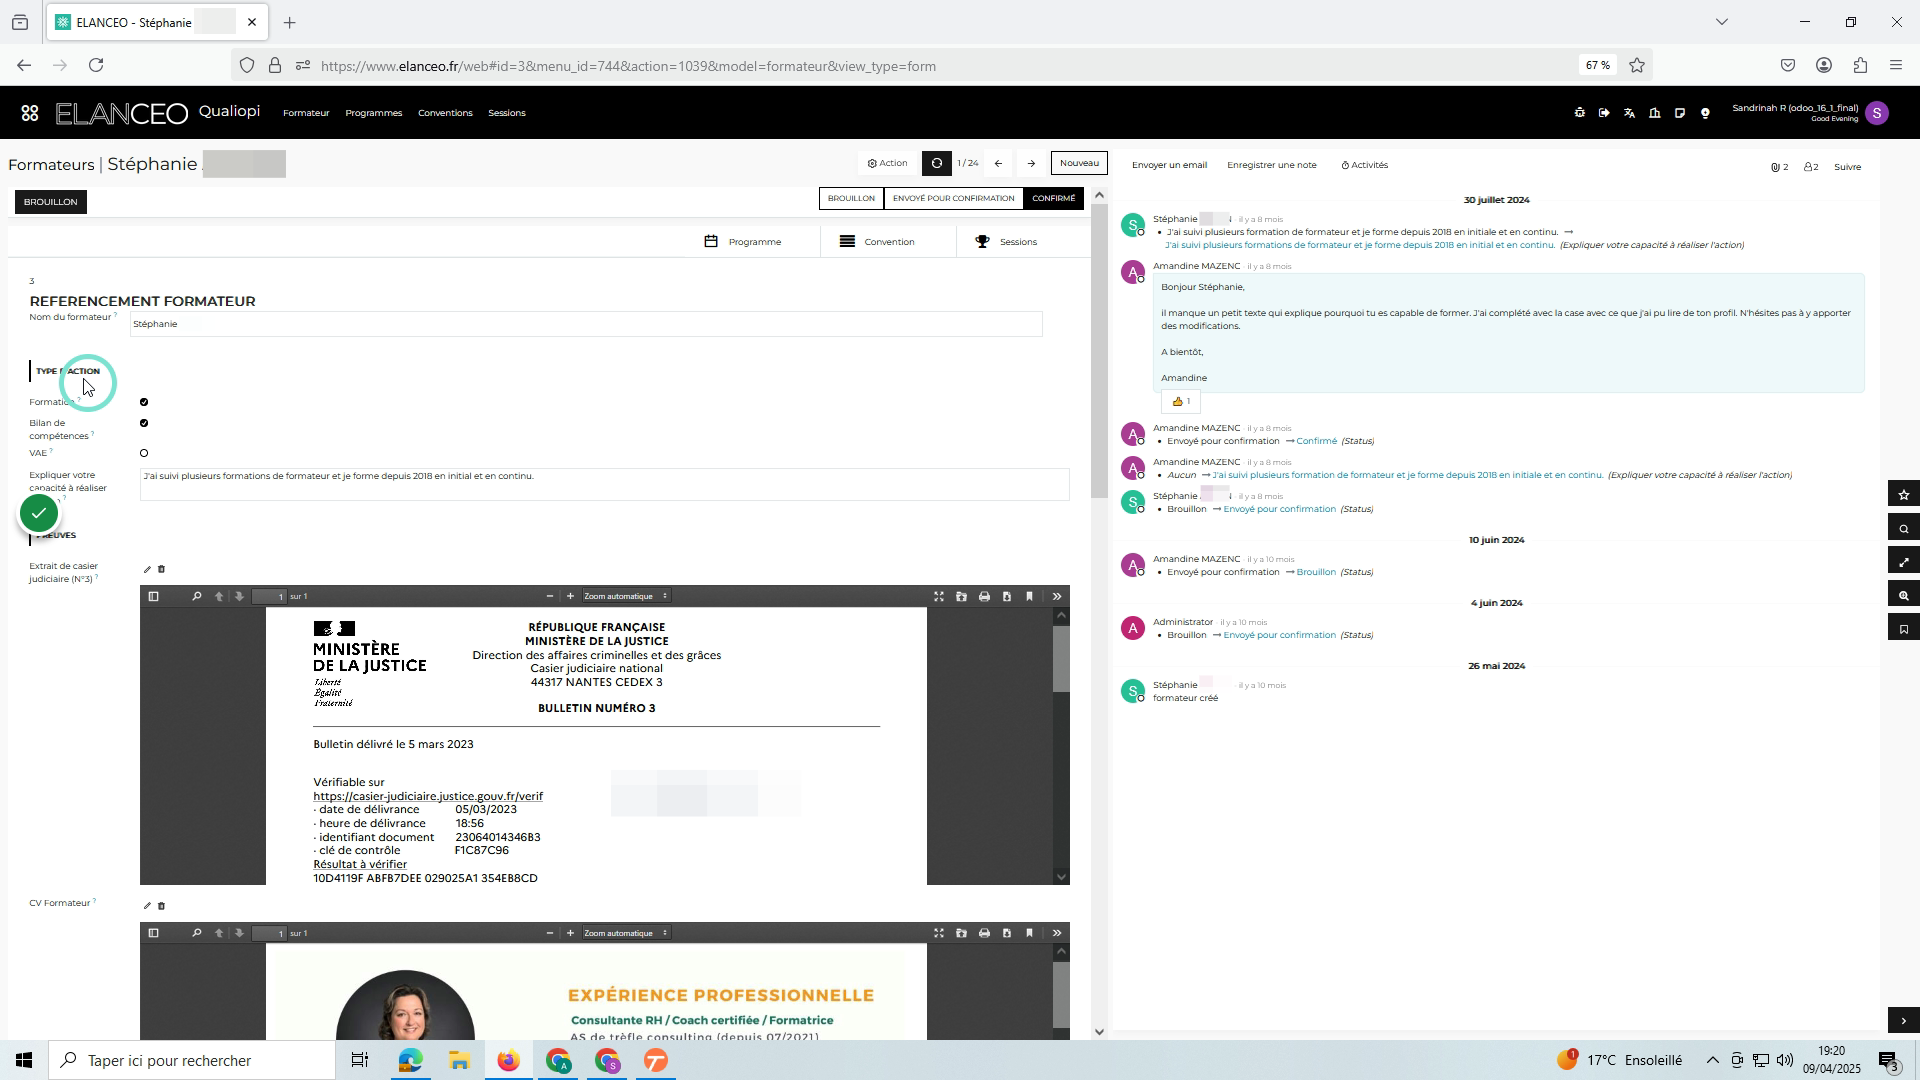Expand tools menu in CV Formateur PDF viewer

1057,934
